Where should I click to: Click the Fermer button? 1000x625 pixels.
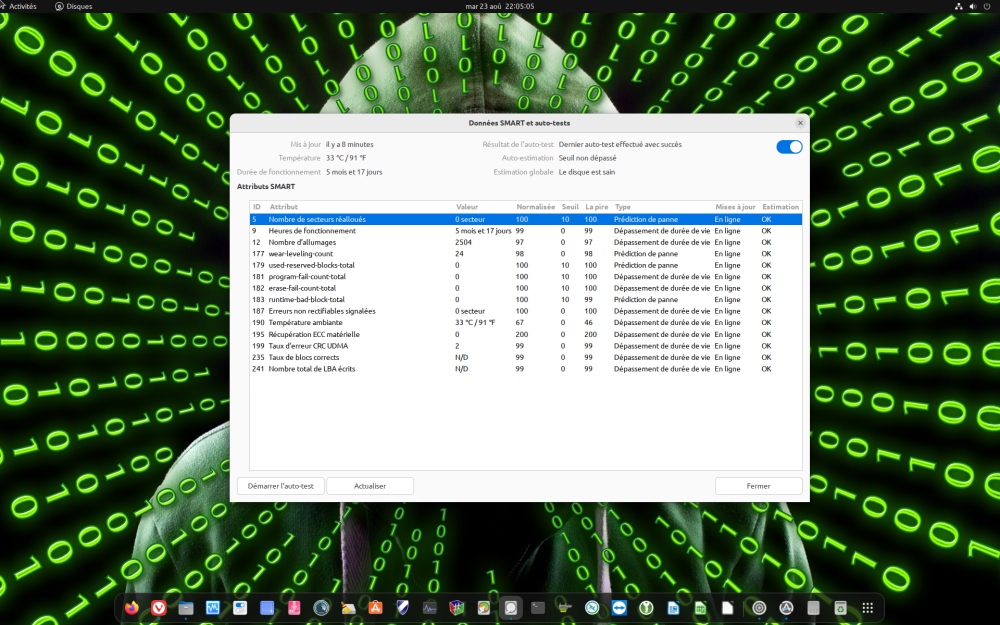point(758,486)
